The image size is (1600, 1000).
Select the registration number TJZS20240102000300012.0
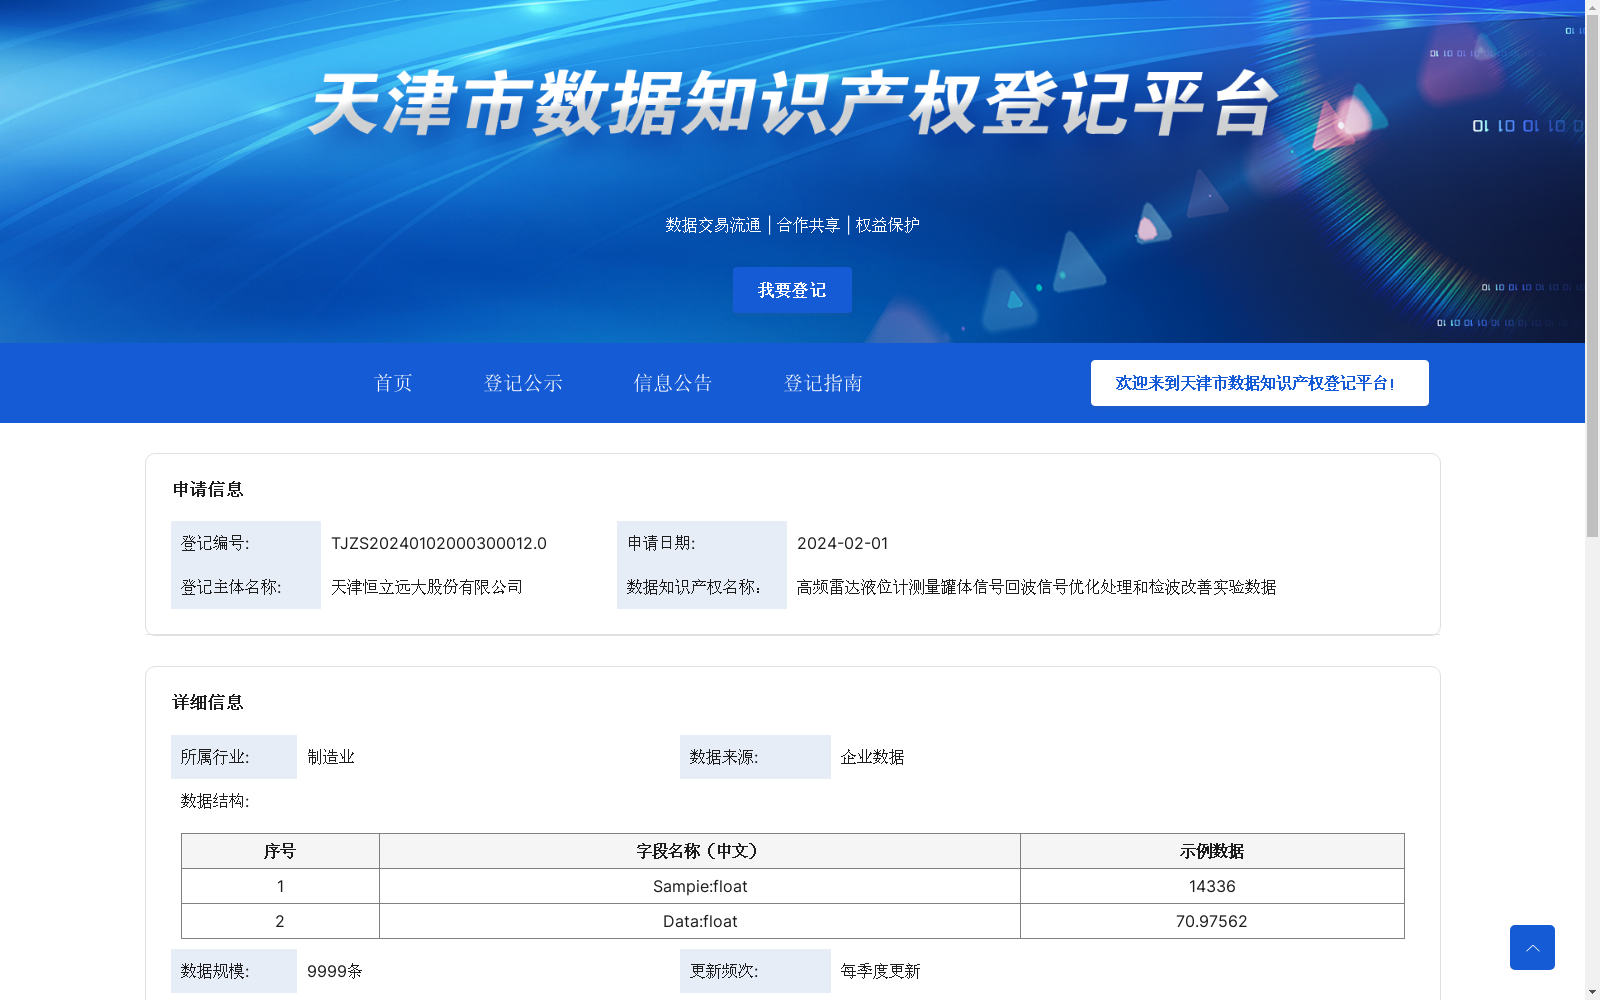click(x=439, y=543)
